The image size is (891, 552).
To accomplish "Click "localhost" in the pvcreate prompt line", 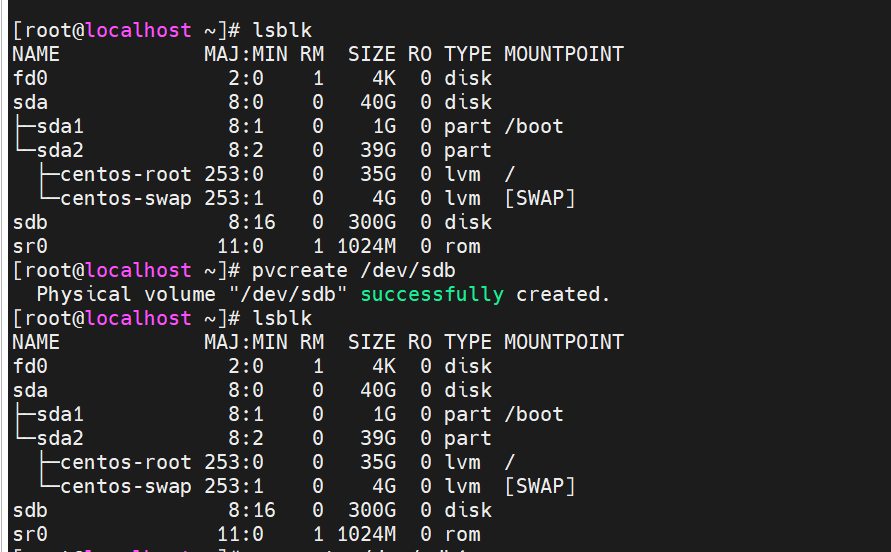I will 138,271.
